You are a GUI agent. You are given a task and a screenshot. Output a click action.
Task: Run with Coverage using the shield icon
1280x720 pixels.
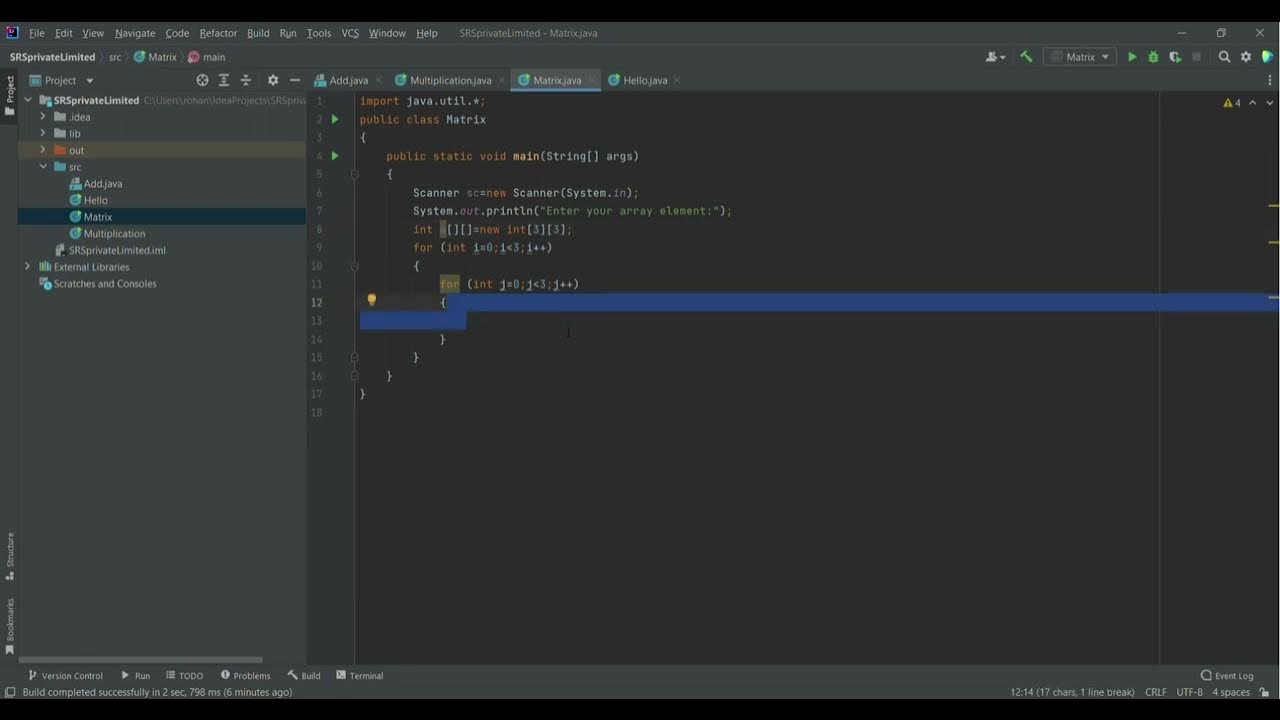tap(1175, 57)
